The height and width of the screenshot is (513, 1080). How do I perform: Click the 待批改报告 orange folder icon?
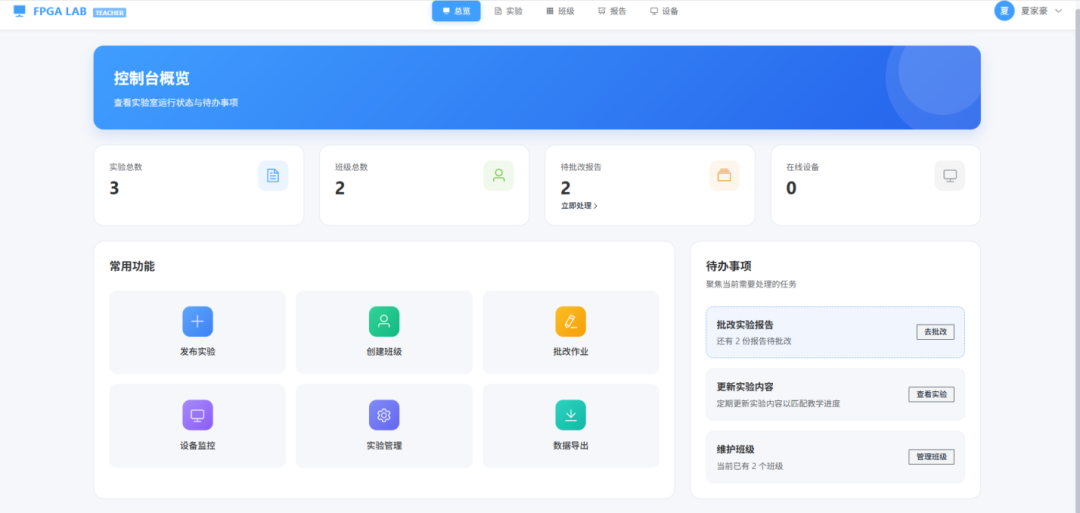(724, 176)
